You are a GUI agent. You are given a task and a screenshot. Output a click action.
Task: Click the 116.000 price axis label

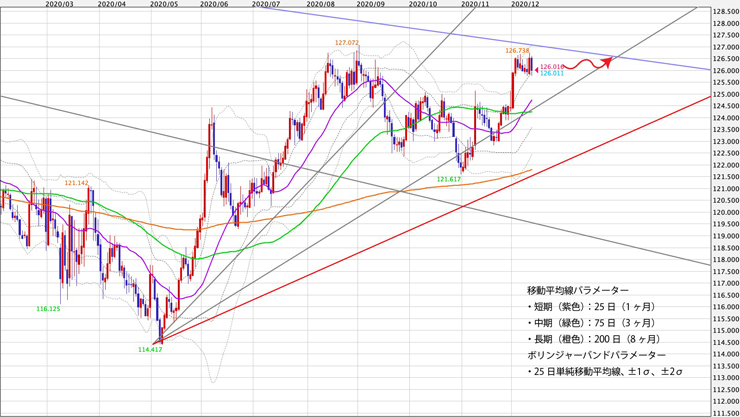click(727, 307)
